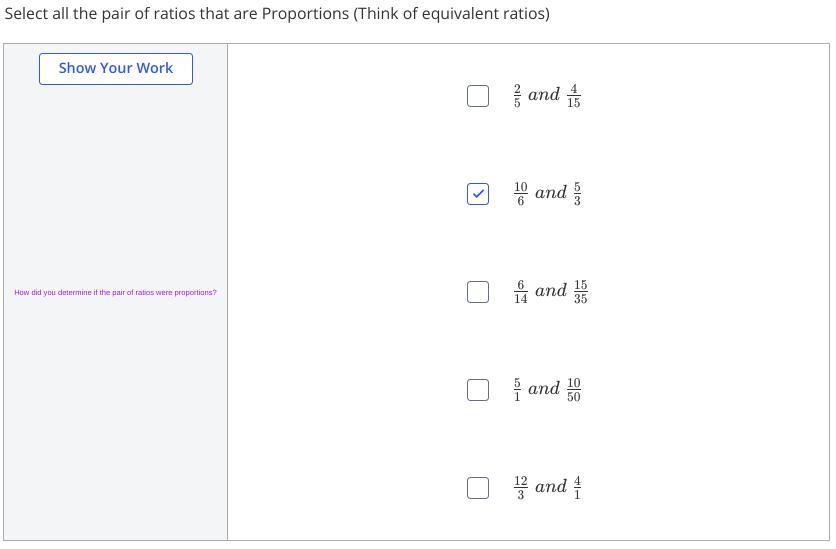Tick the 5/1 and 10/50 checkbox
836x549 pixels.
(478, 389)
